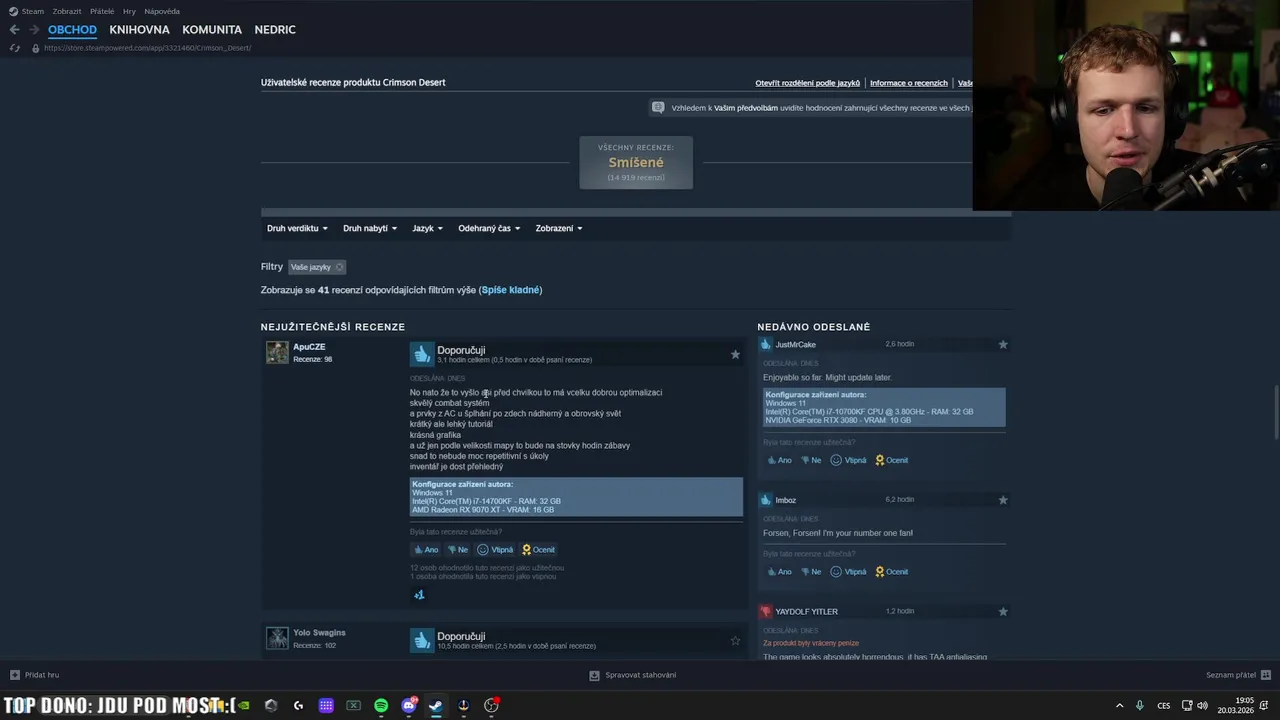Go forward with the Steam forward arrow

[x=34, y=30]
